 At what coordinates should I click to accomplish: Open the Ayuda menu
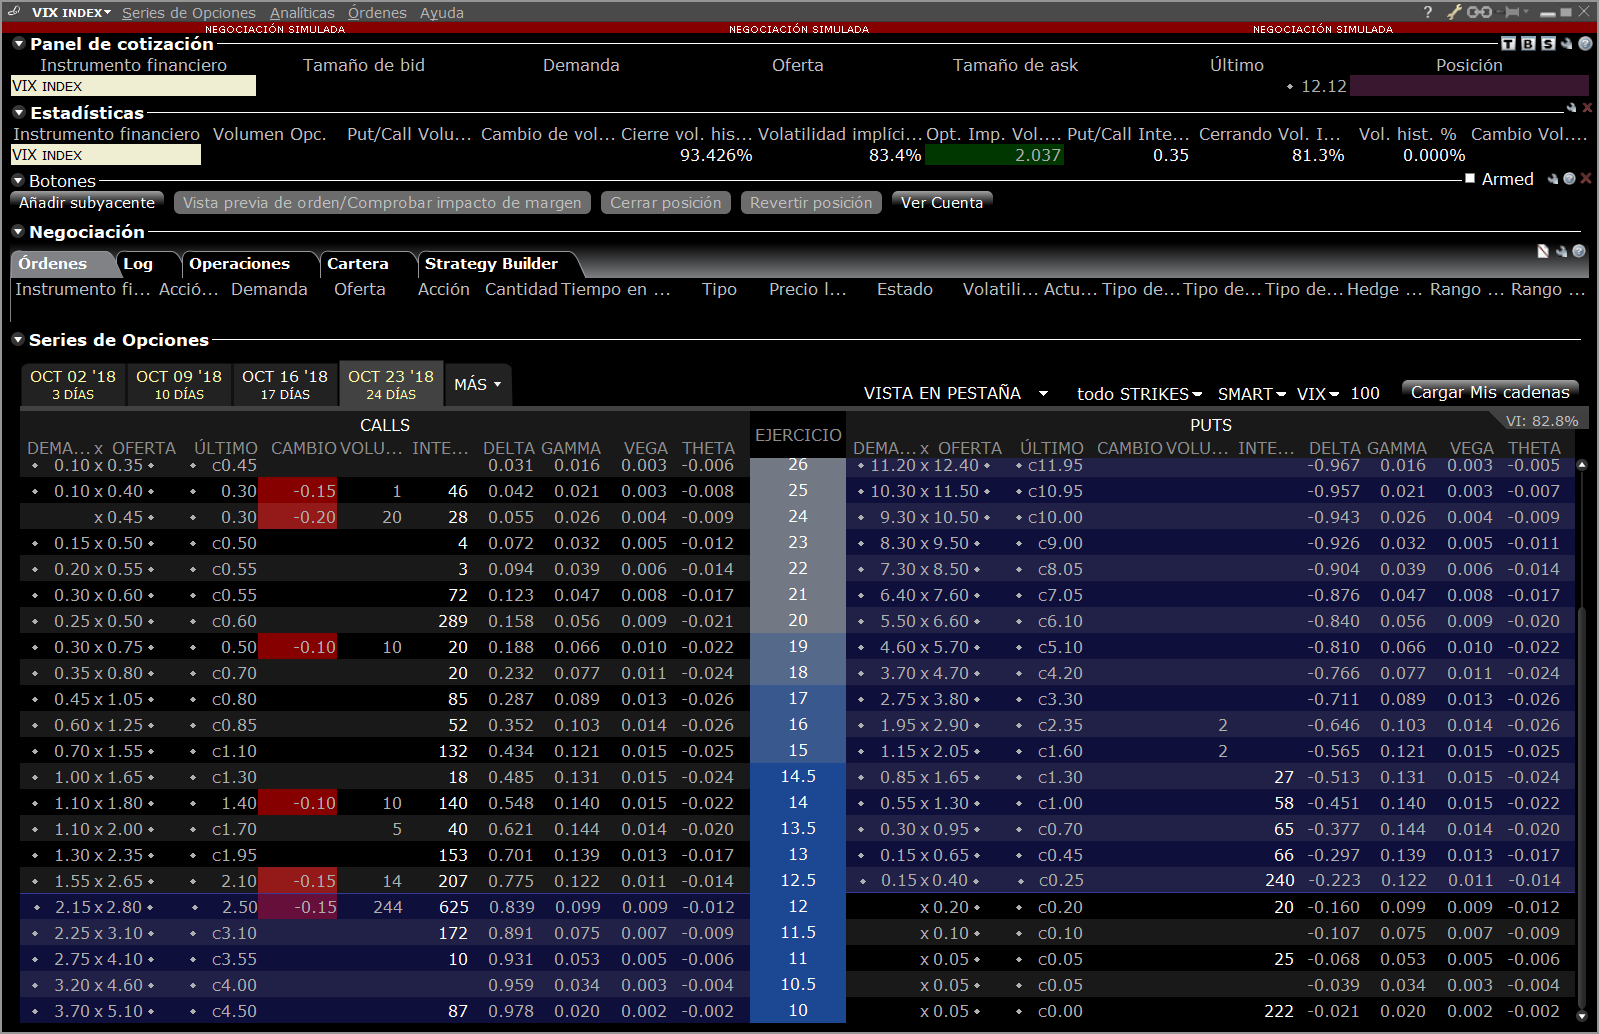(x=441, y=13)
